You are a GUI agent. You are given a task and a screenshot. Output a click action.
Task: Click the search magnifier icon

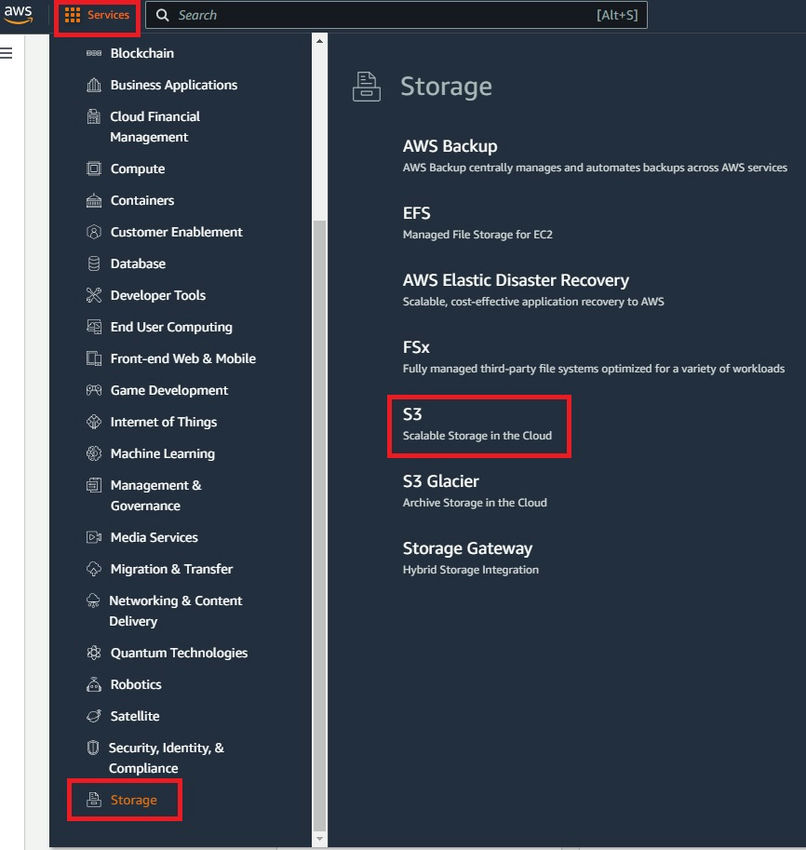tap(162, 15)
